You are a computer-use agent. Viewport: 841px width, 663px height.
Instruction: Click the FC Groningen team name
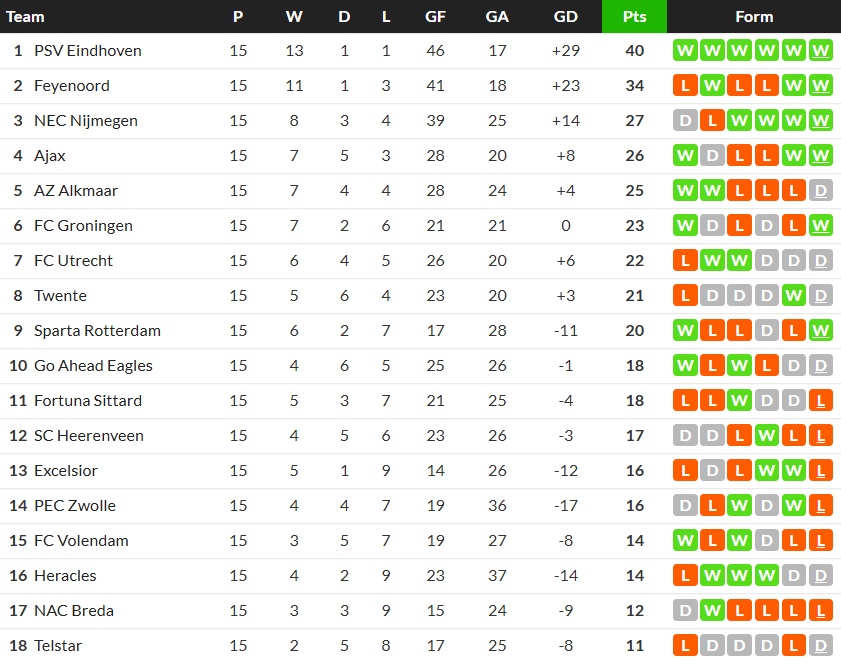83,226
